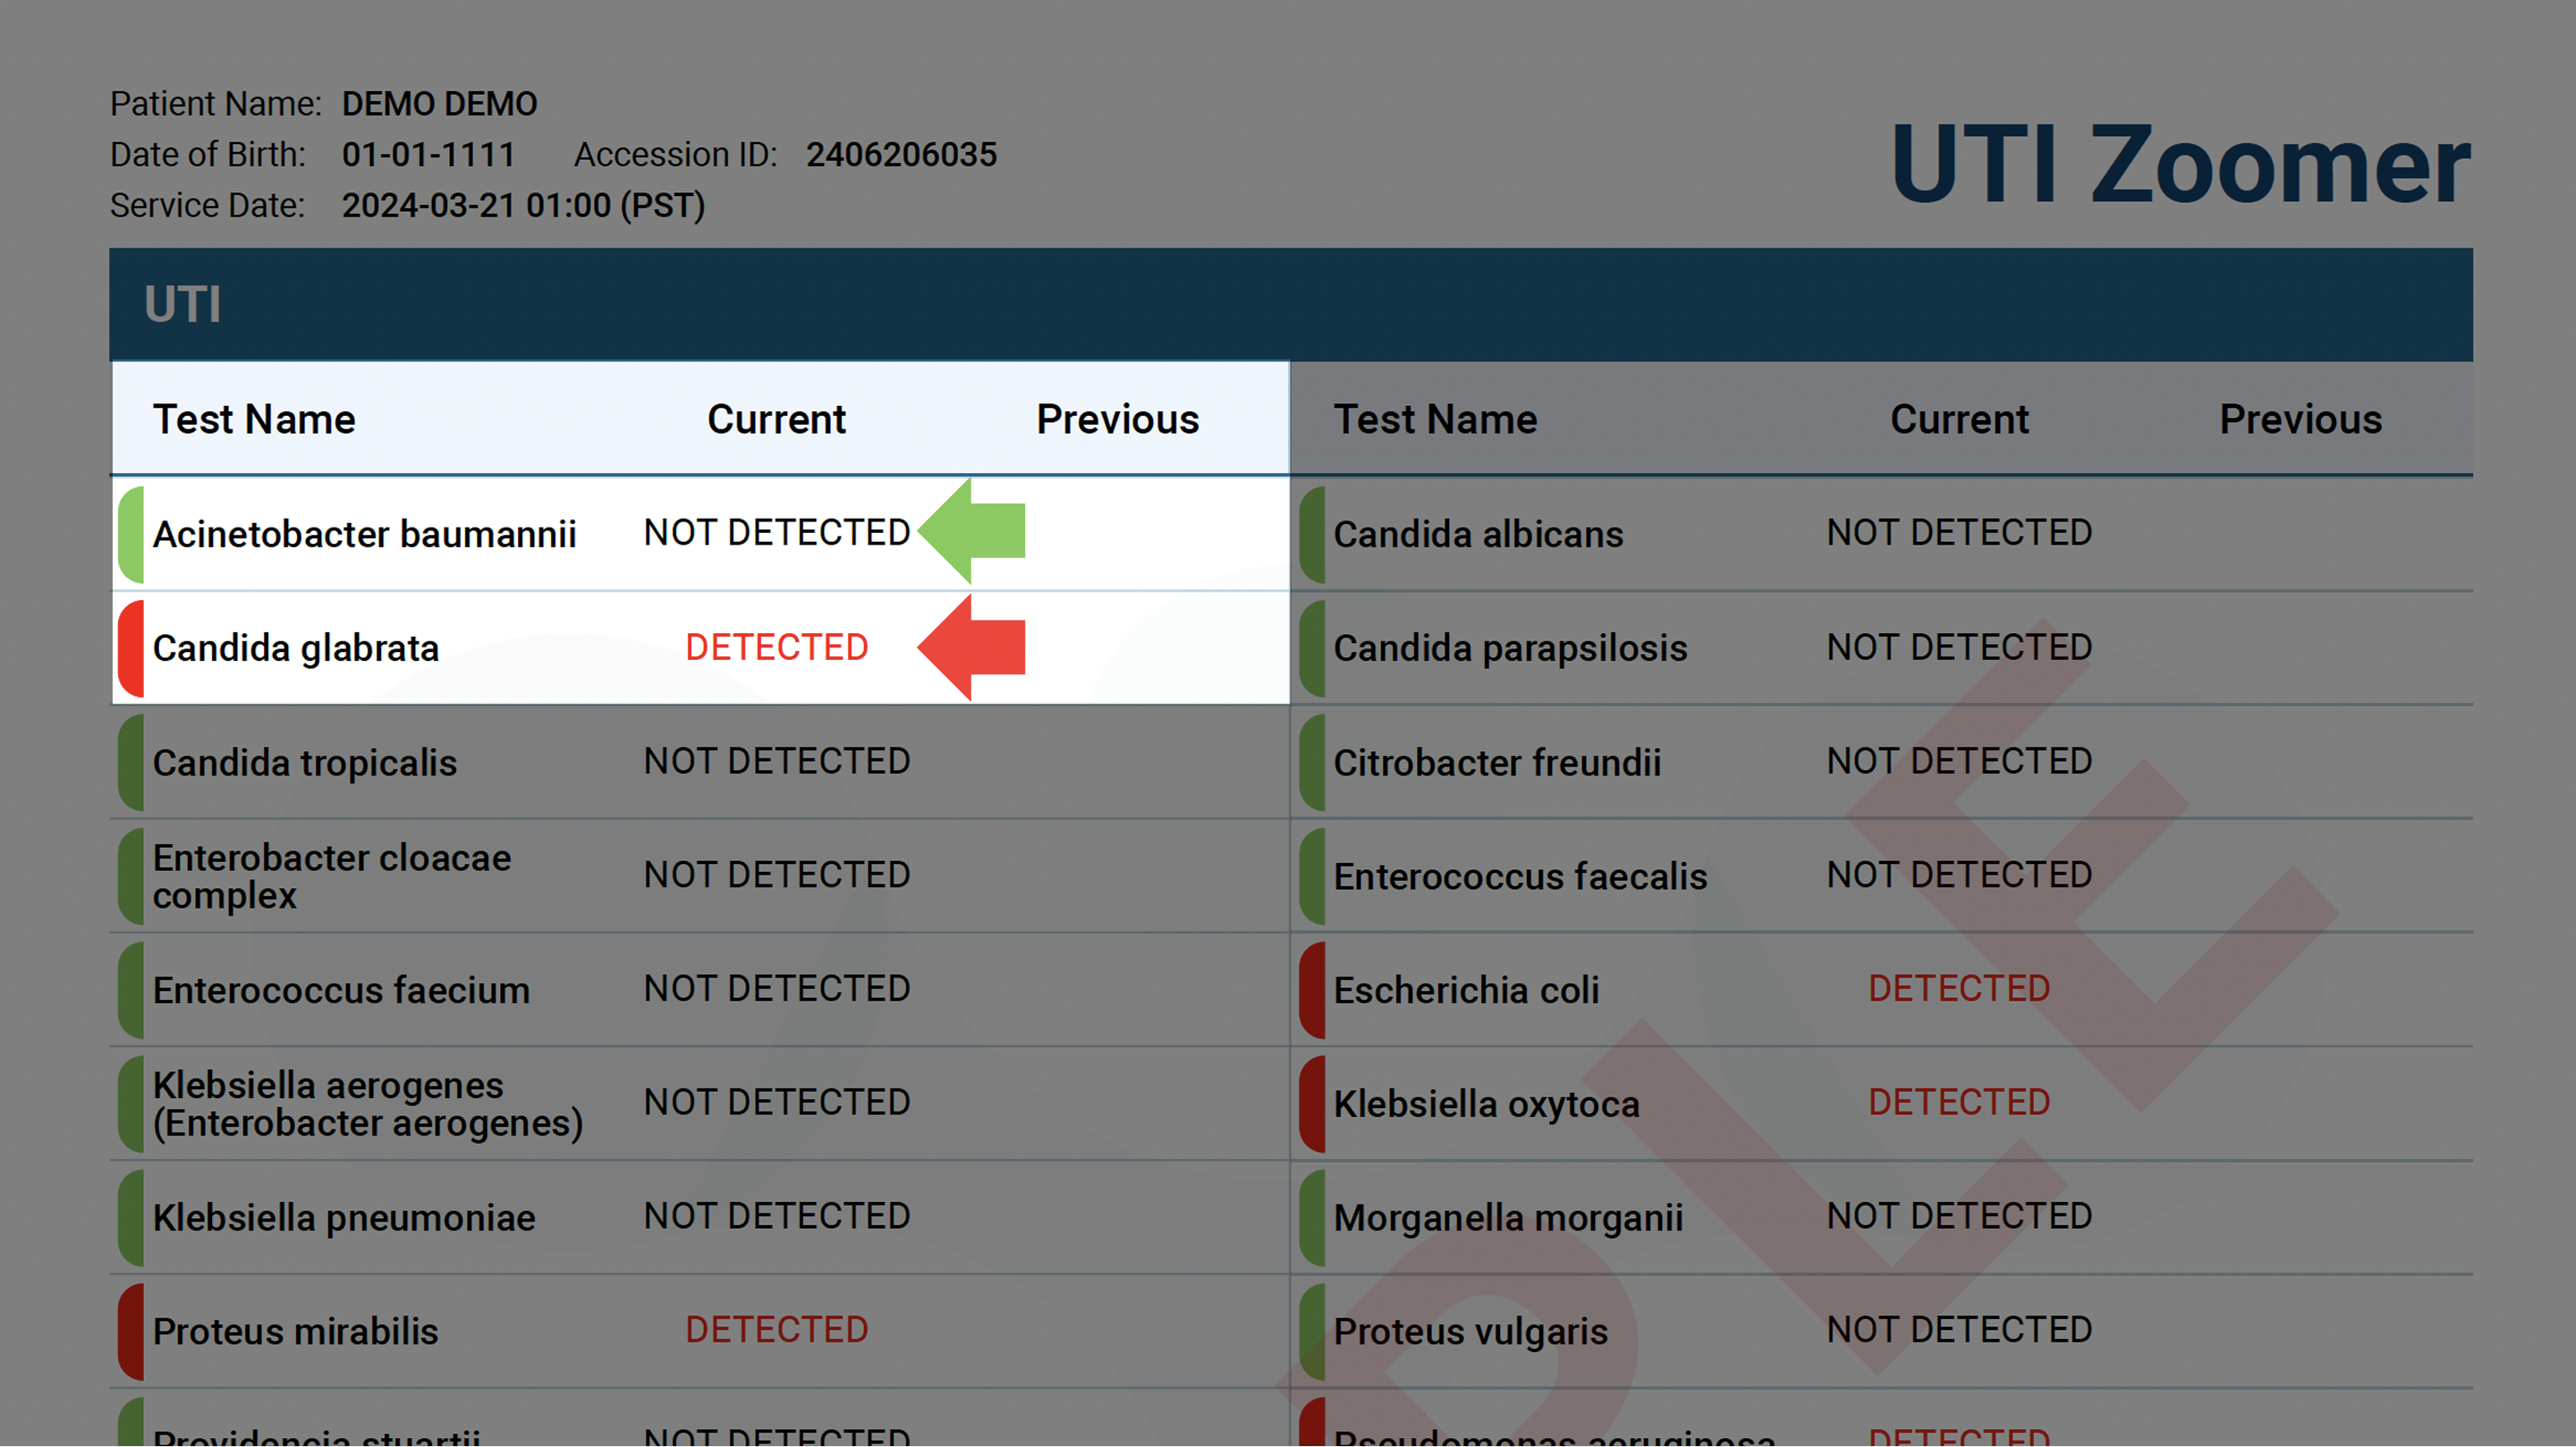The image size is (2576, 1447).
Task: Click green status marker for Acinetobacter baumannii
Action: coord(131,534)
